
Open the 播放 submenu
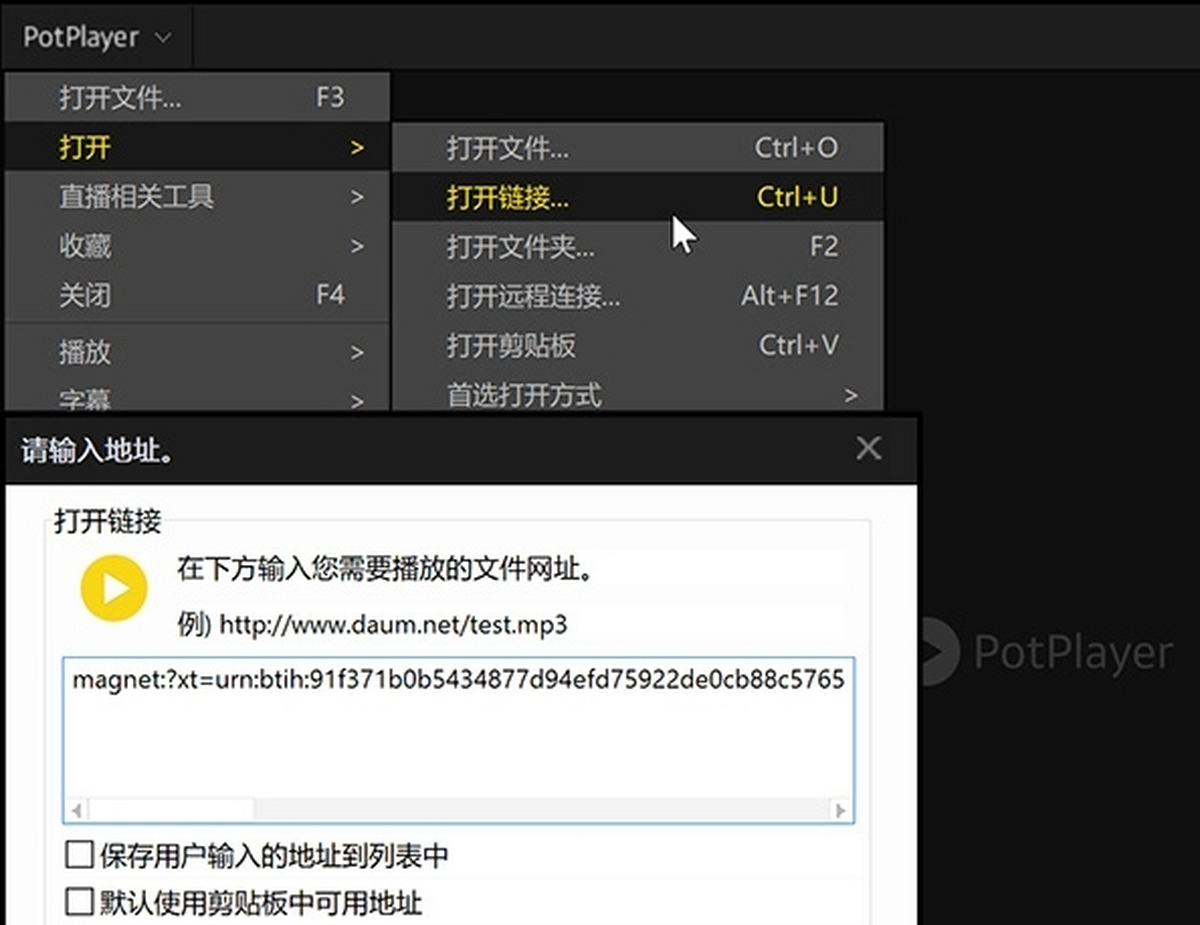tap(197, 351)
